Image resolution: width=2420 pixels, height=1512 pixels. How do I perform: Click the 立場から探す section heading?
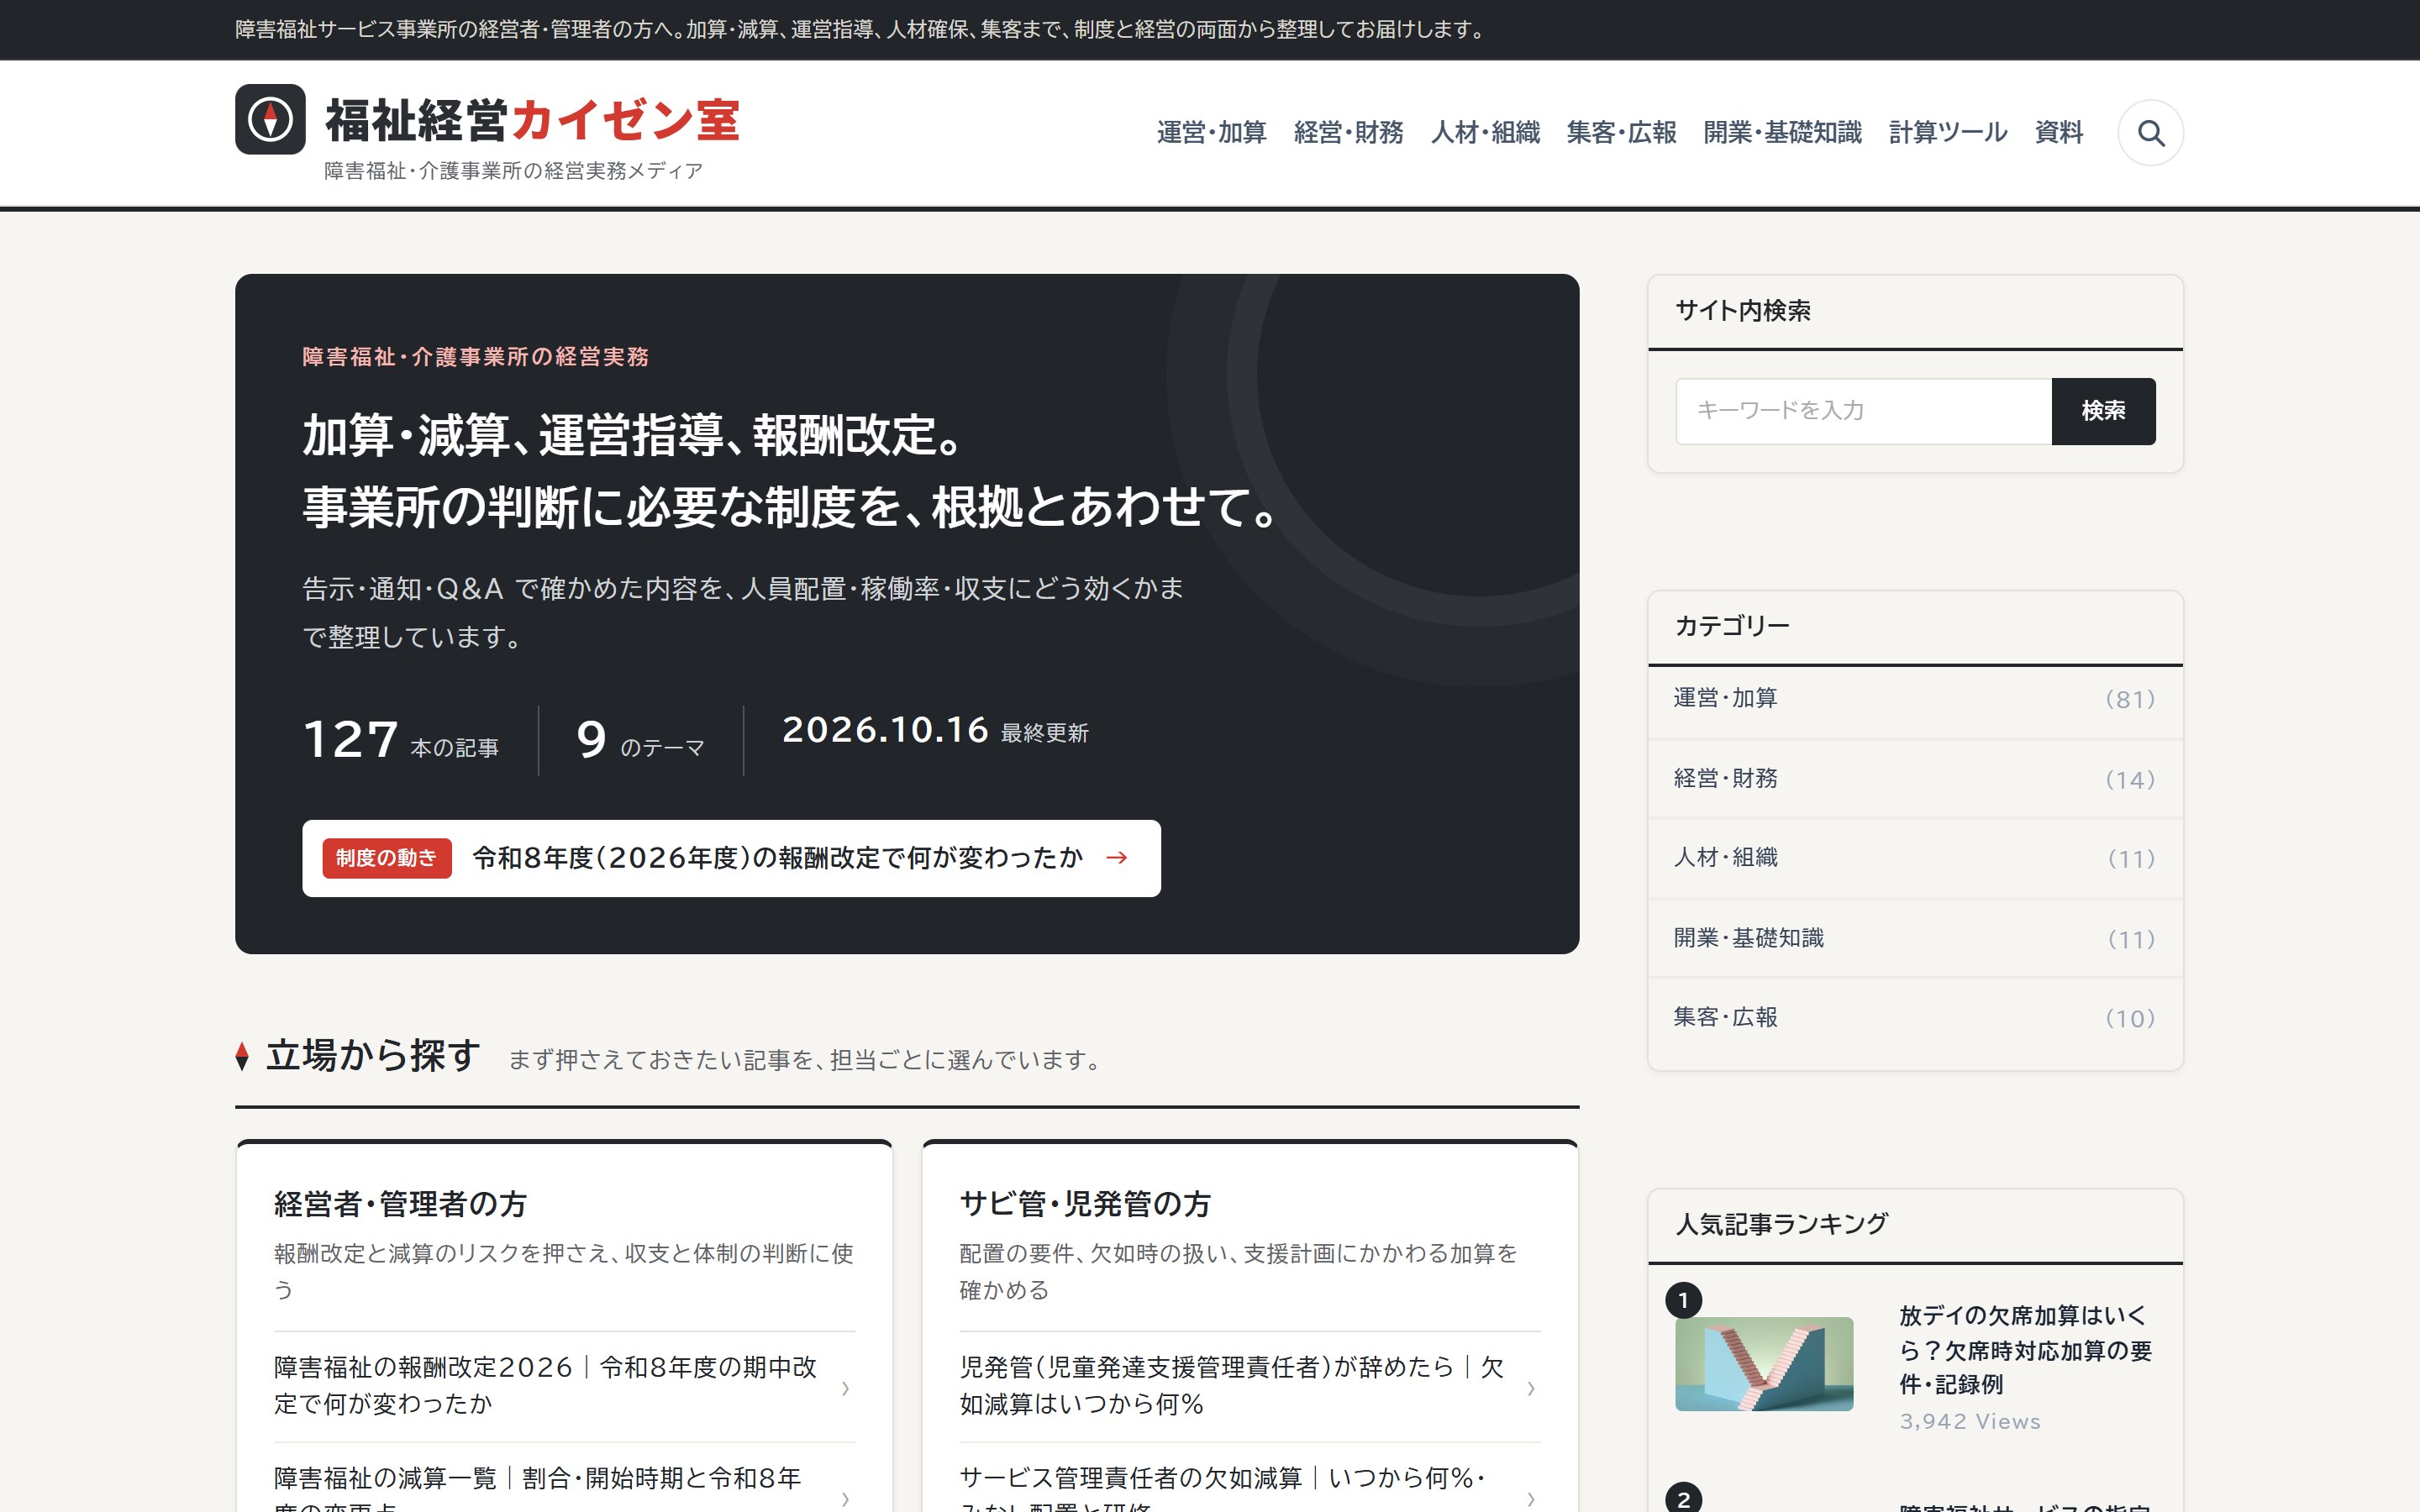tap(373, 1056)
